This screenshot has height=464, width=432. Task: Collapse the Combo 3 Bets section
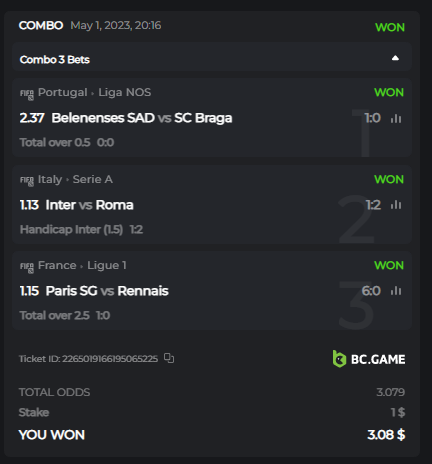pyautogui.click(x=395, y=58)
